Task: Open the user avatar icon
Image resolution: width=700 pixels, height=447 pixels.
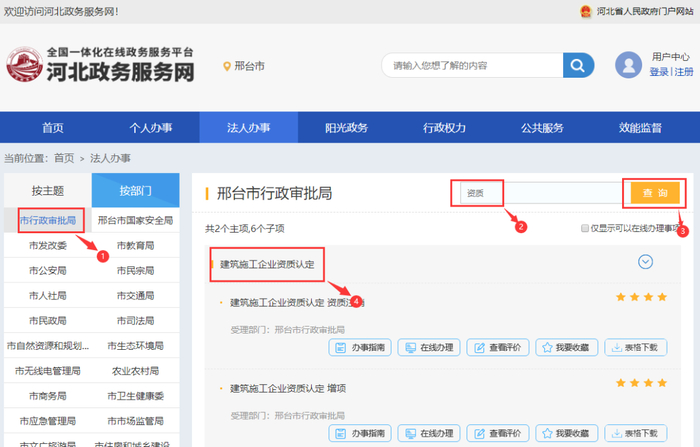Action: point(628,65)
